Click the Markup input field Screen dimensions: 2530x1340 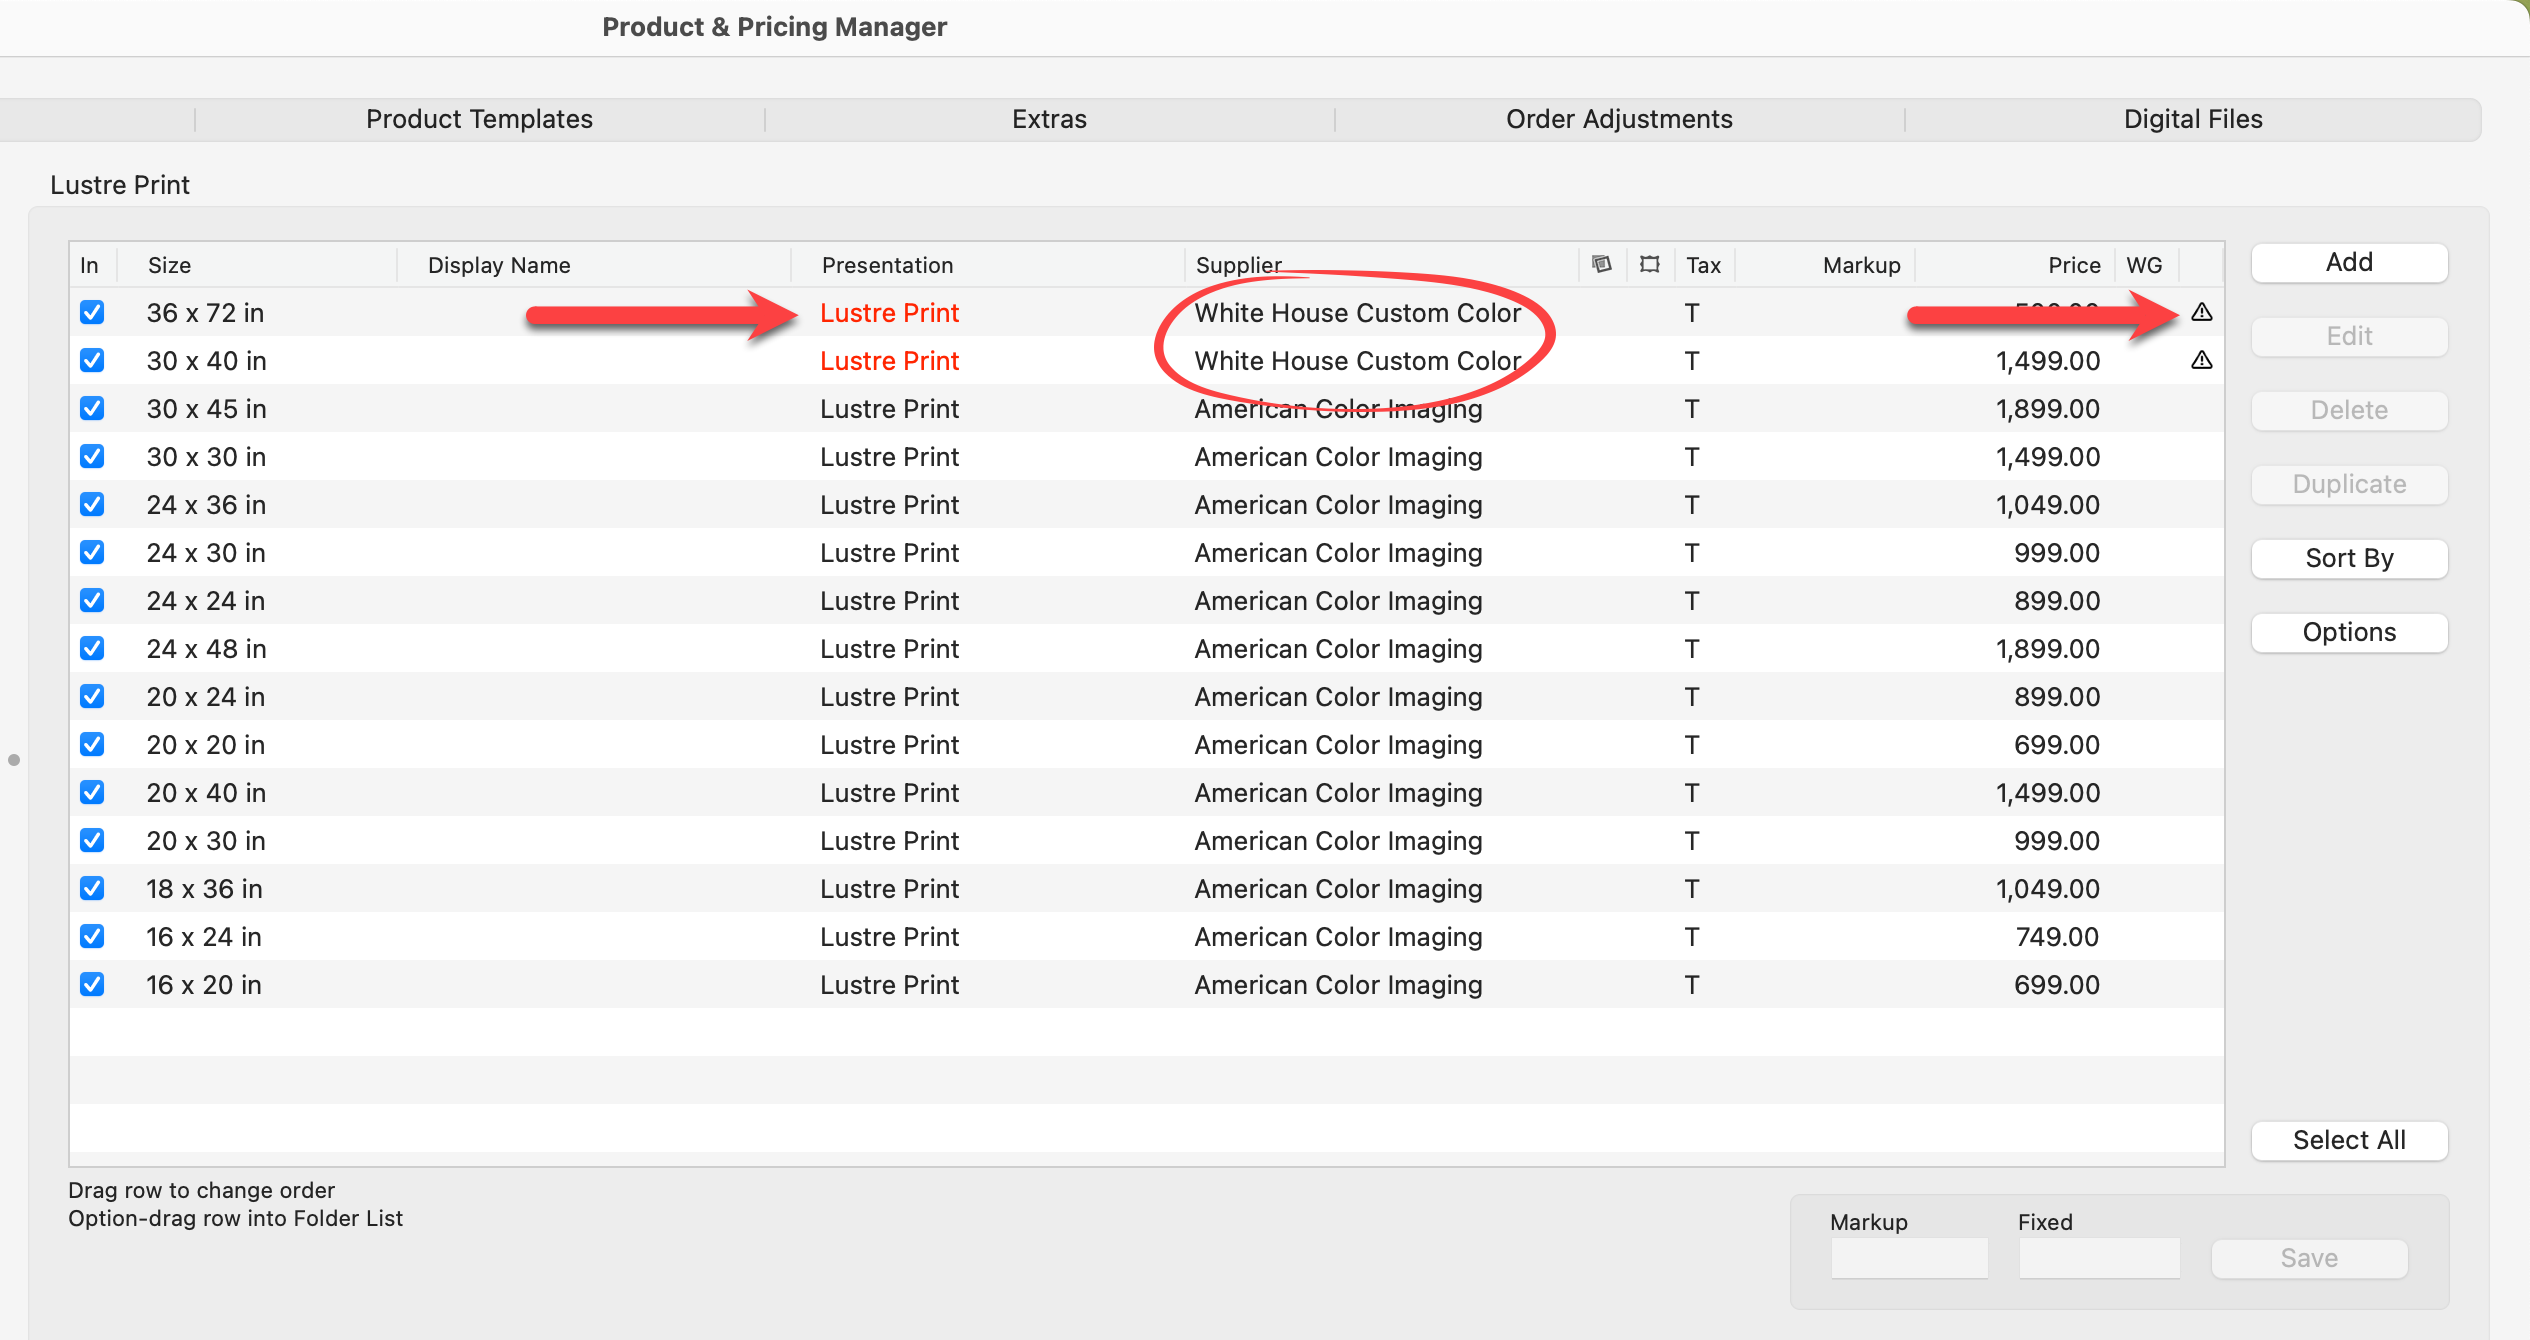(x=1908, y=1258)
